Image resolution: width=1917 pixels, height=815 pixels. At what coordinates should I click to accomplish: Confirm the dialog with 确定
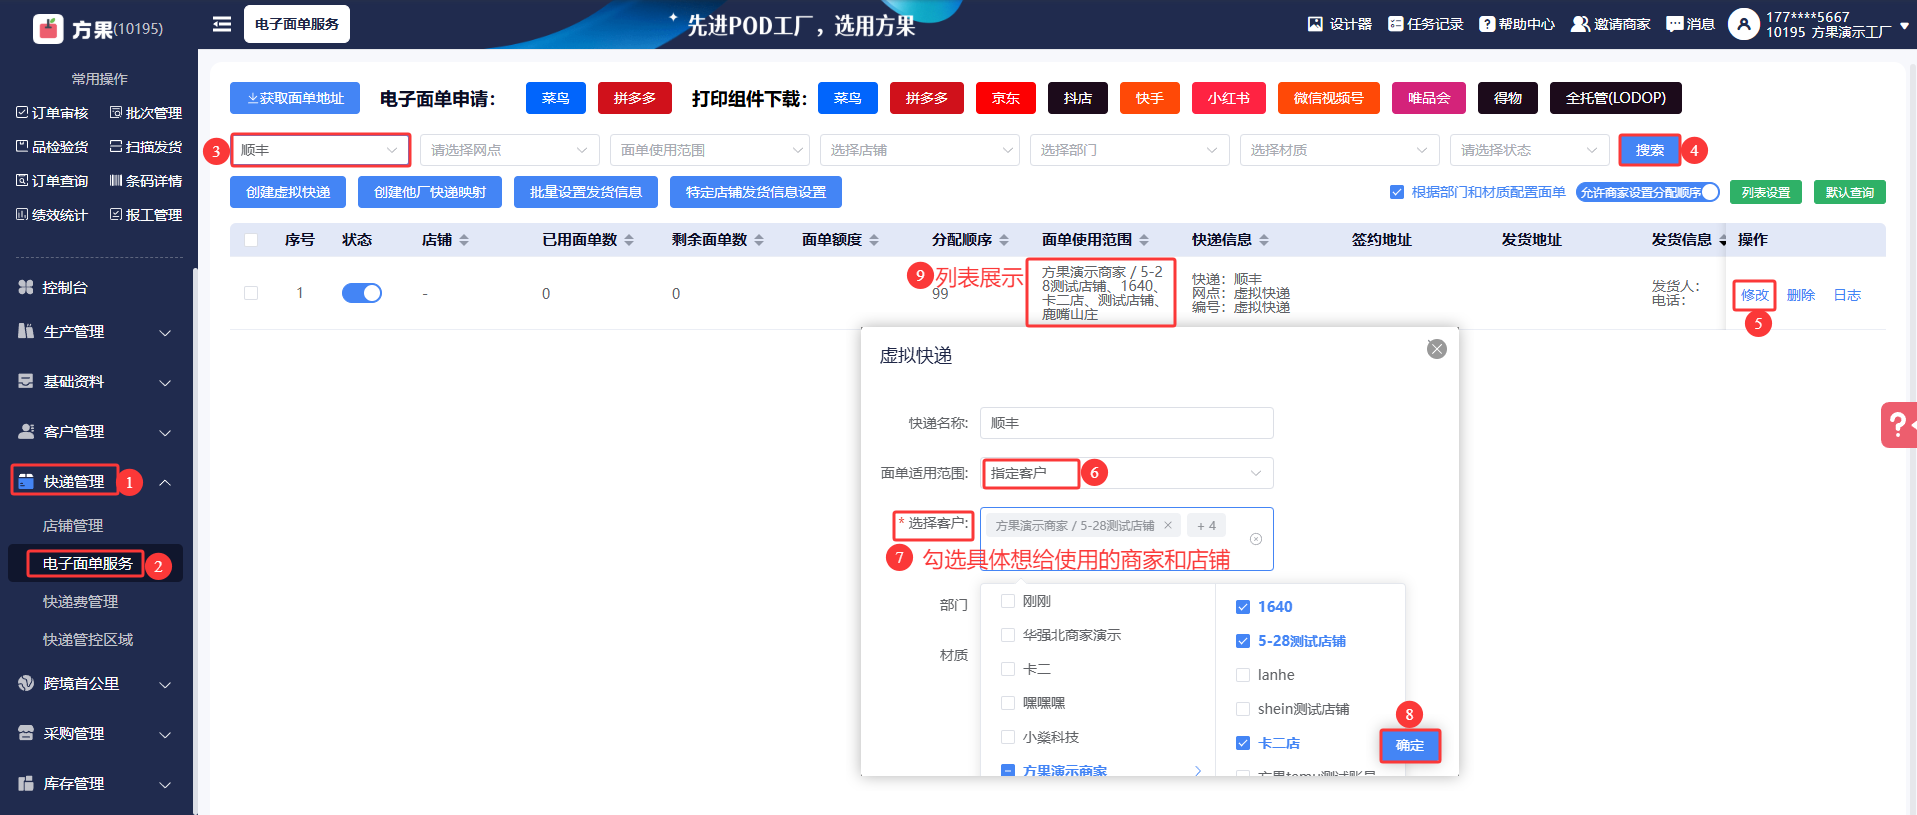(1410, 745)
